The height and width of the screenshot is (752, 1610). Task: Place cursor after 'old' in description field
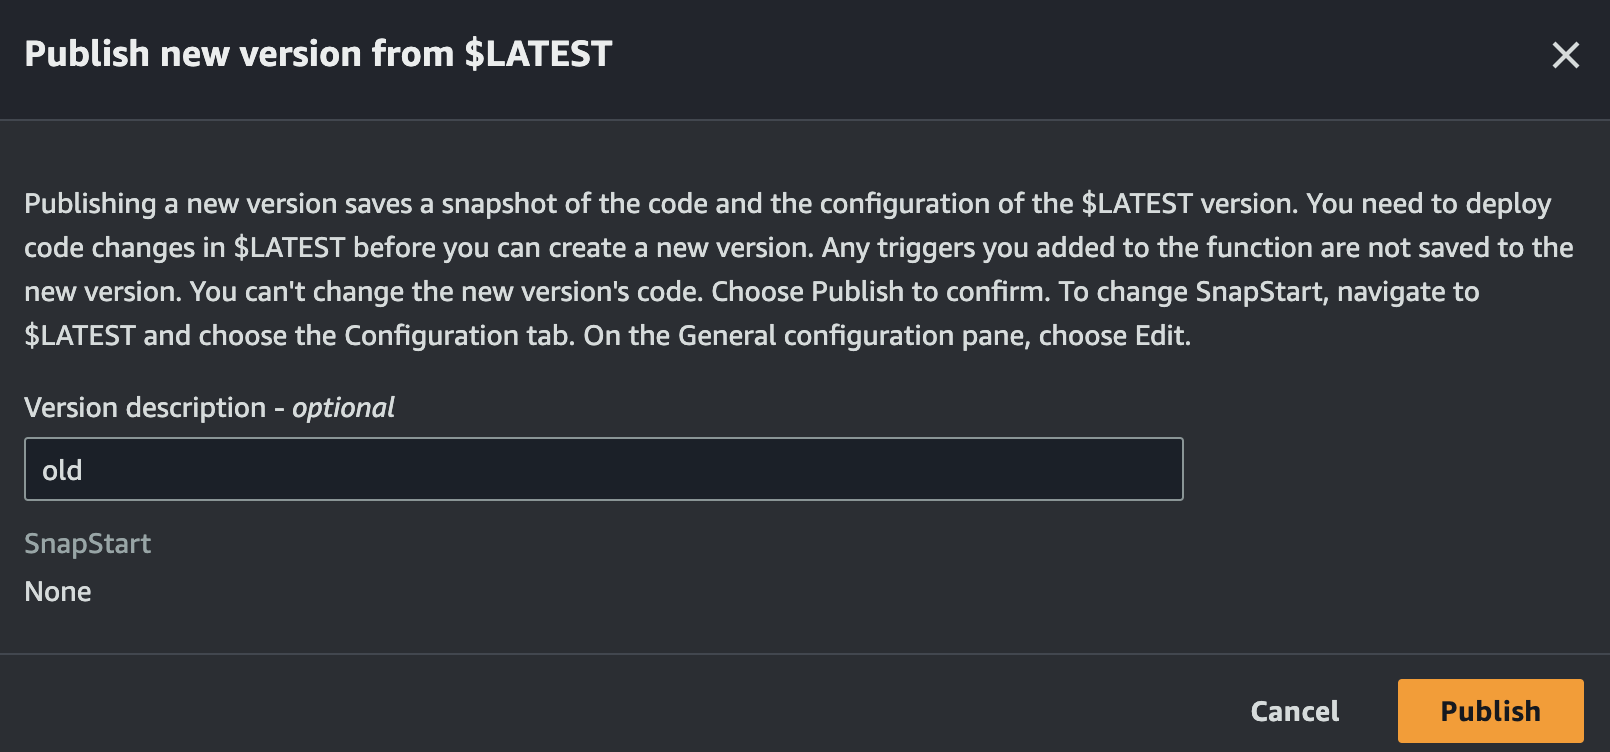pyautogui.click(x=84, y=470)
